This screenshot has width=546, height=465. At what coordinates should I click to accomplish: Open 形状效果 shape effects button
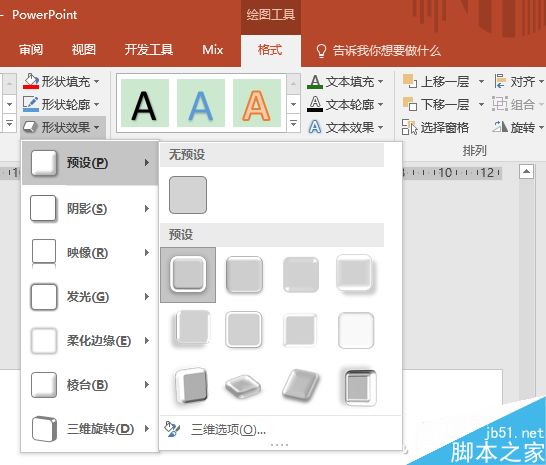pyautogui.click(x=62, y=127)
